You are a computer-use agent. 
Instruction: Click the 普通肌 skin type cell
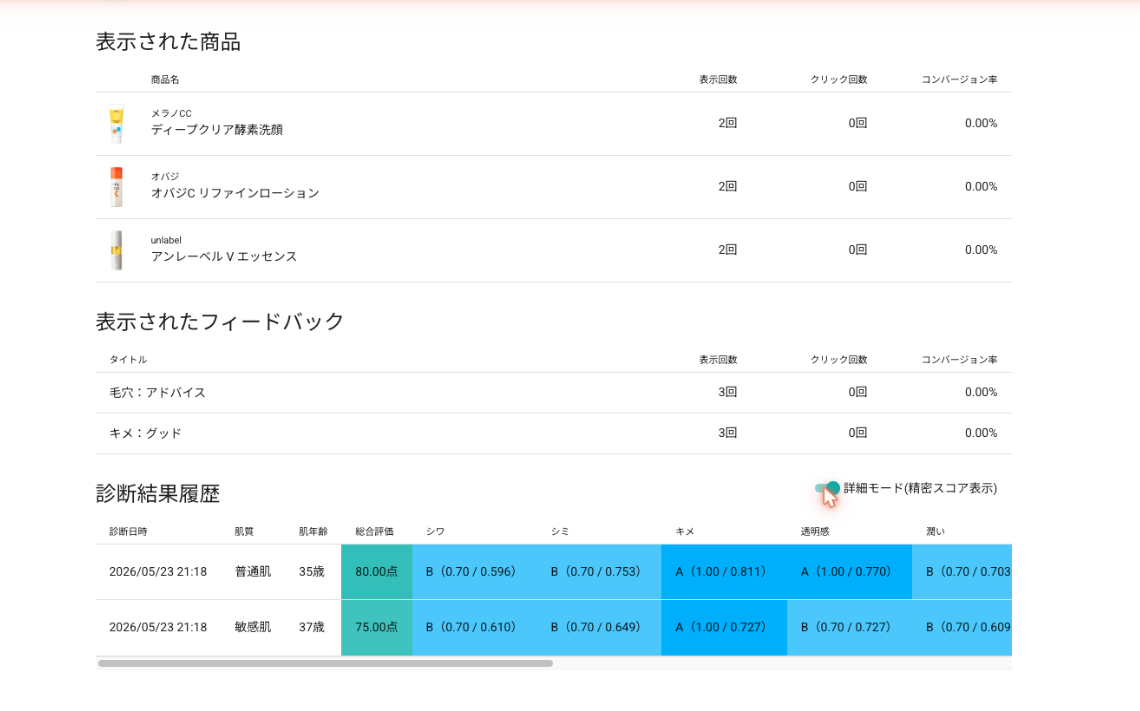(253, 572)
